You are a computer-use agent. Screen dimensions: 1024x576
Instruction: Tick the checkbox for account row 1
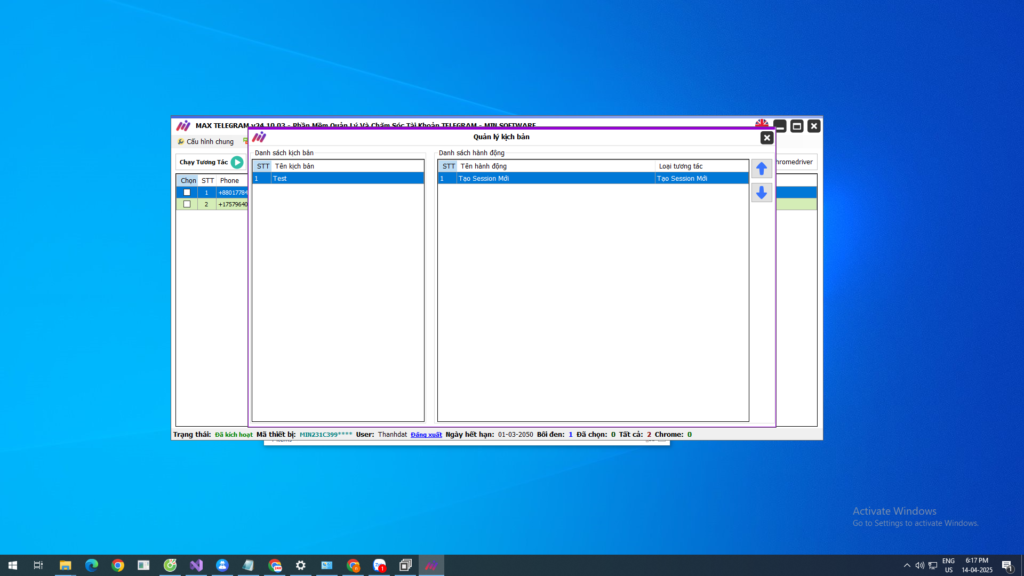pos(187,192)
